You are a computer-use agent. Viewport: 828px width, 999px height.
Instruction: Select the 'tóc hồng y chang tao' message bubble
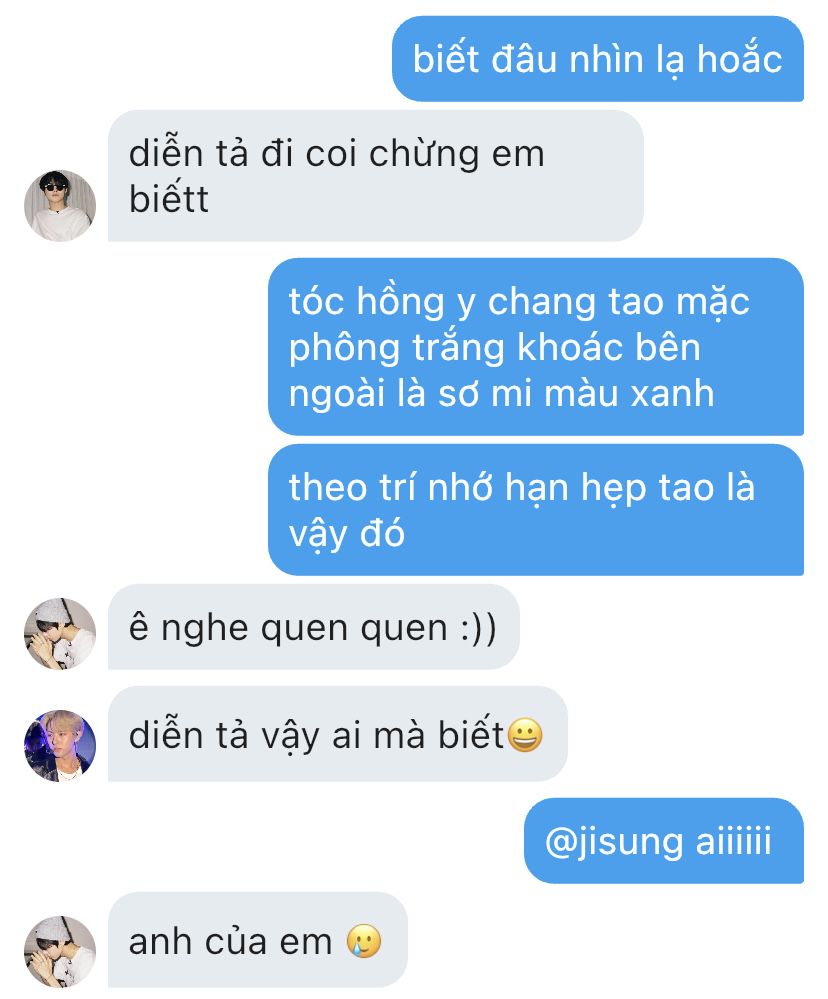point(536,347)
